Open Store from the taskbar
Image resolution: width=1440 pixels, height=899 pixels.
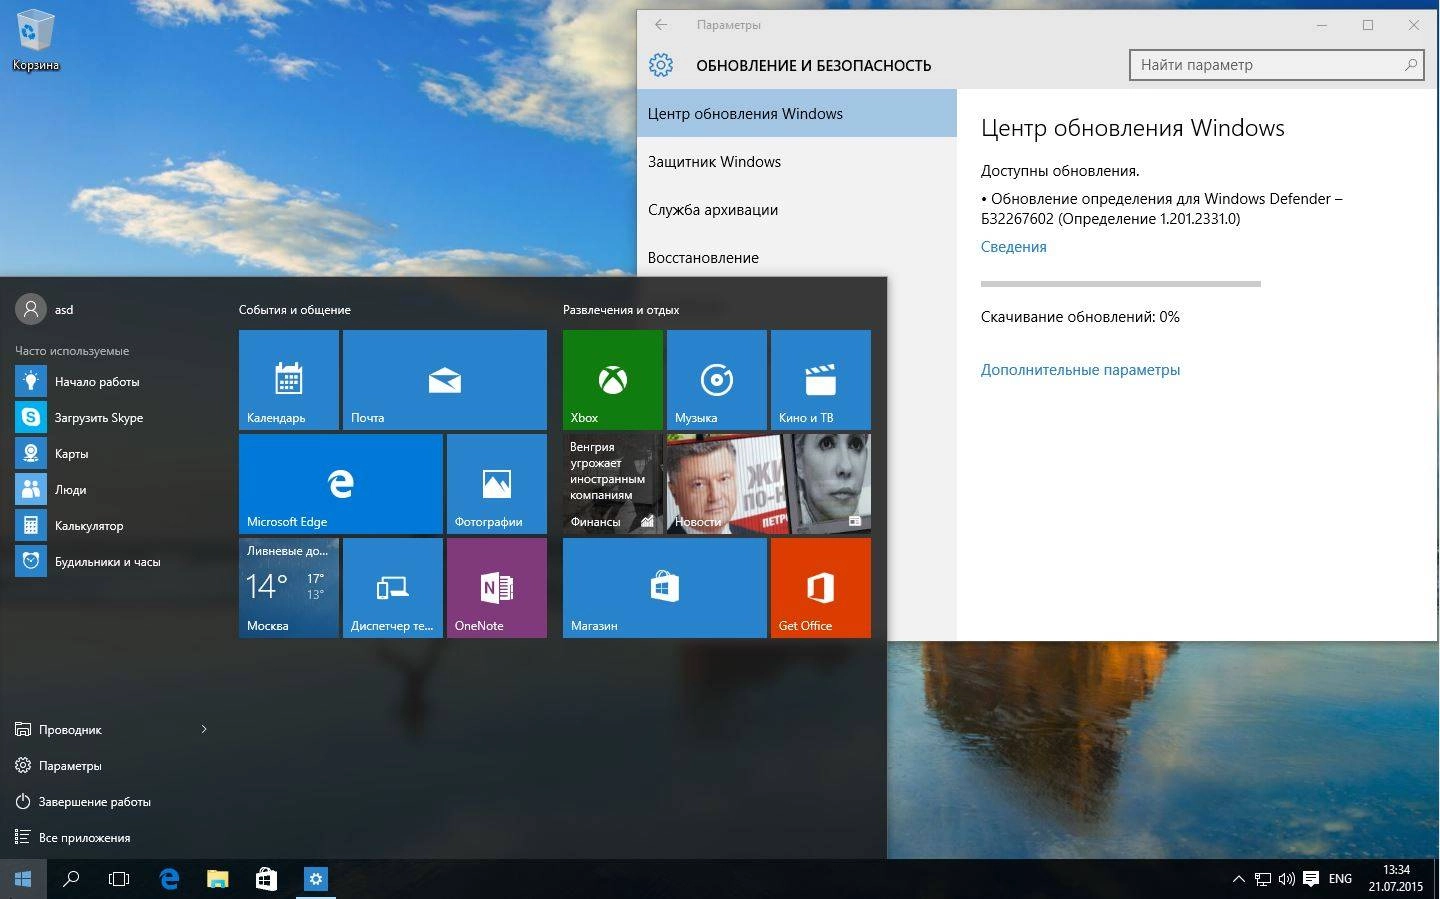pyautogui.click(x=266, y=879)
